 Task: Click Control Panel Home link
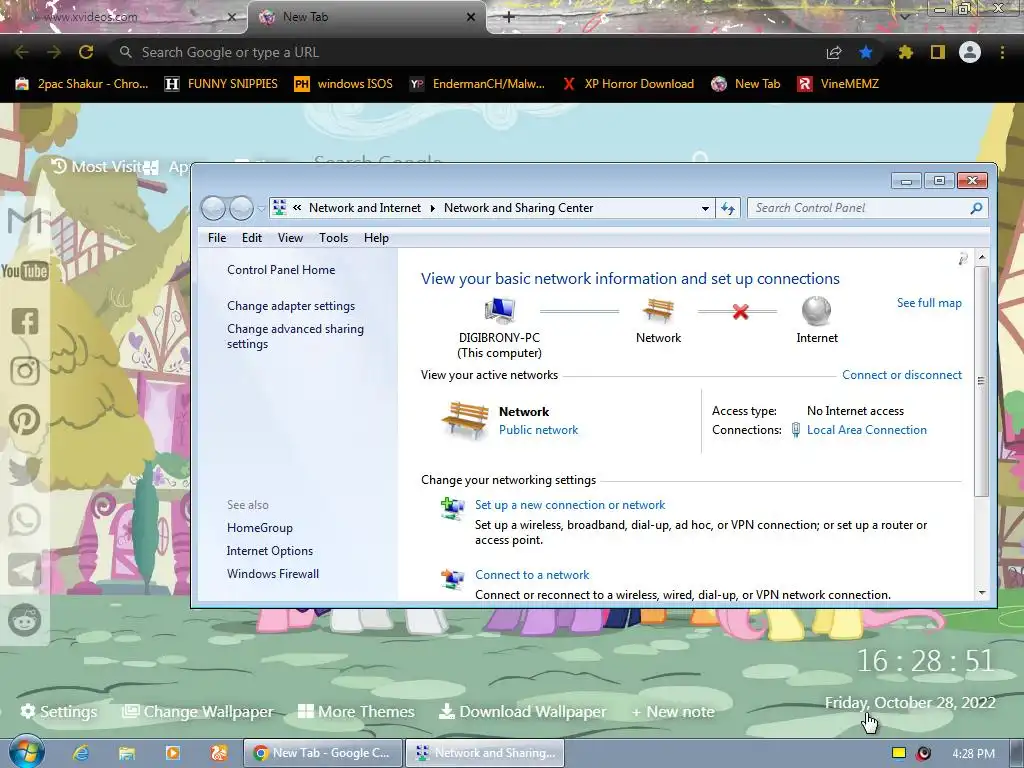281,270
